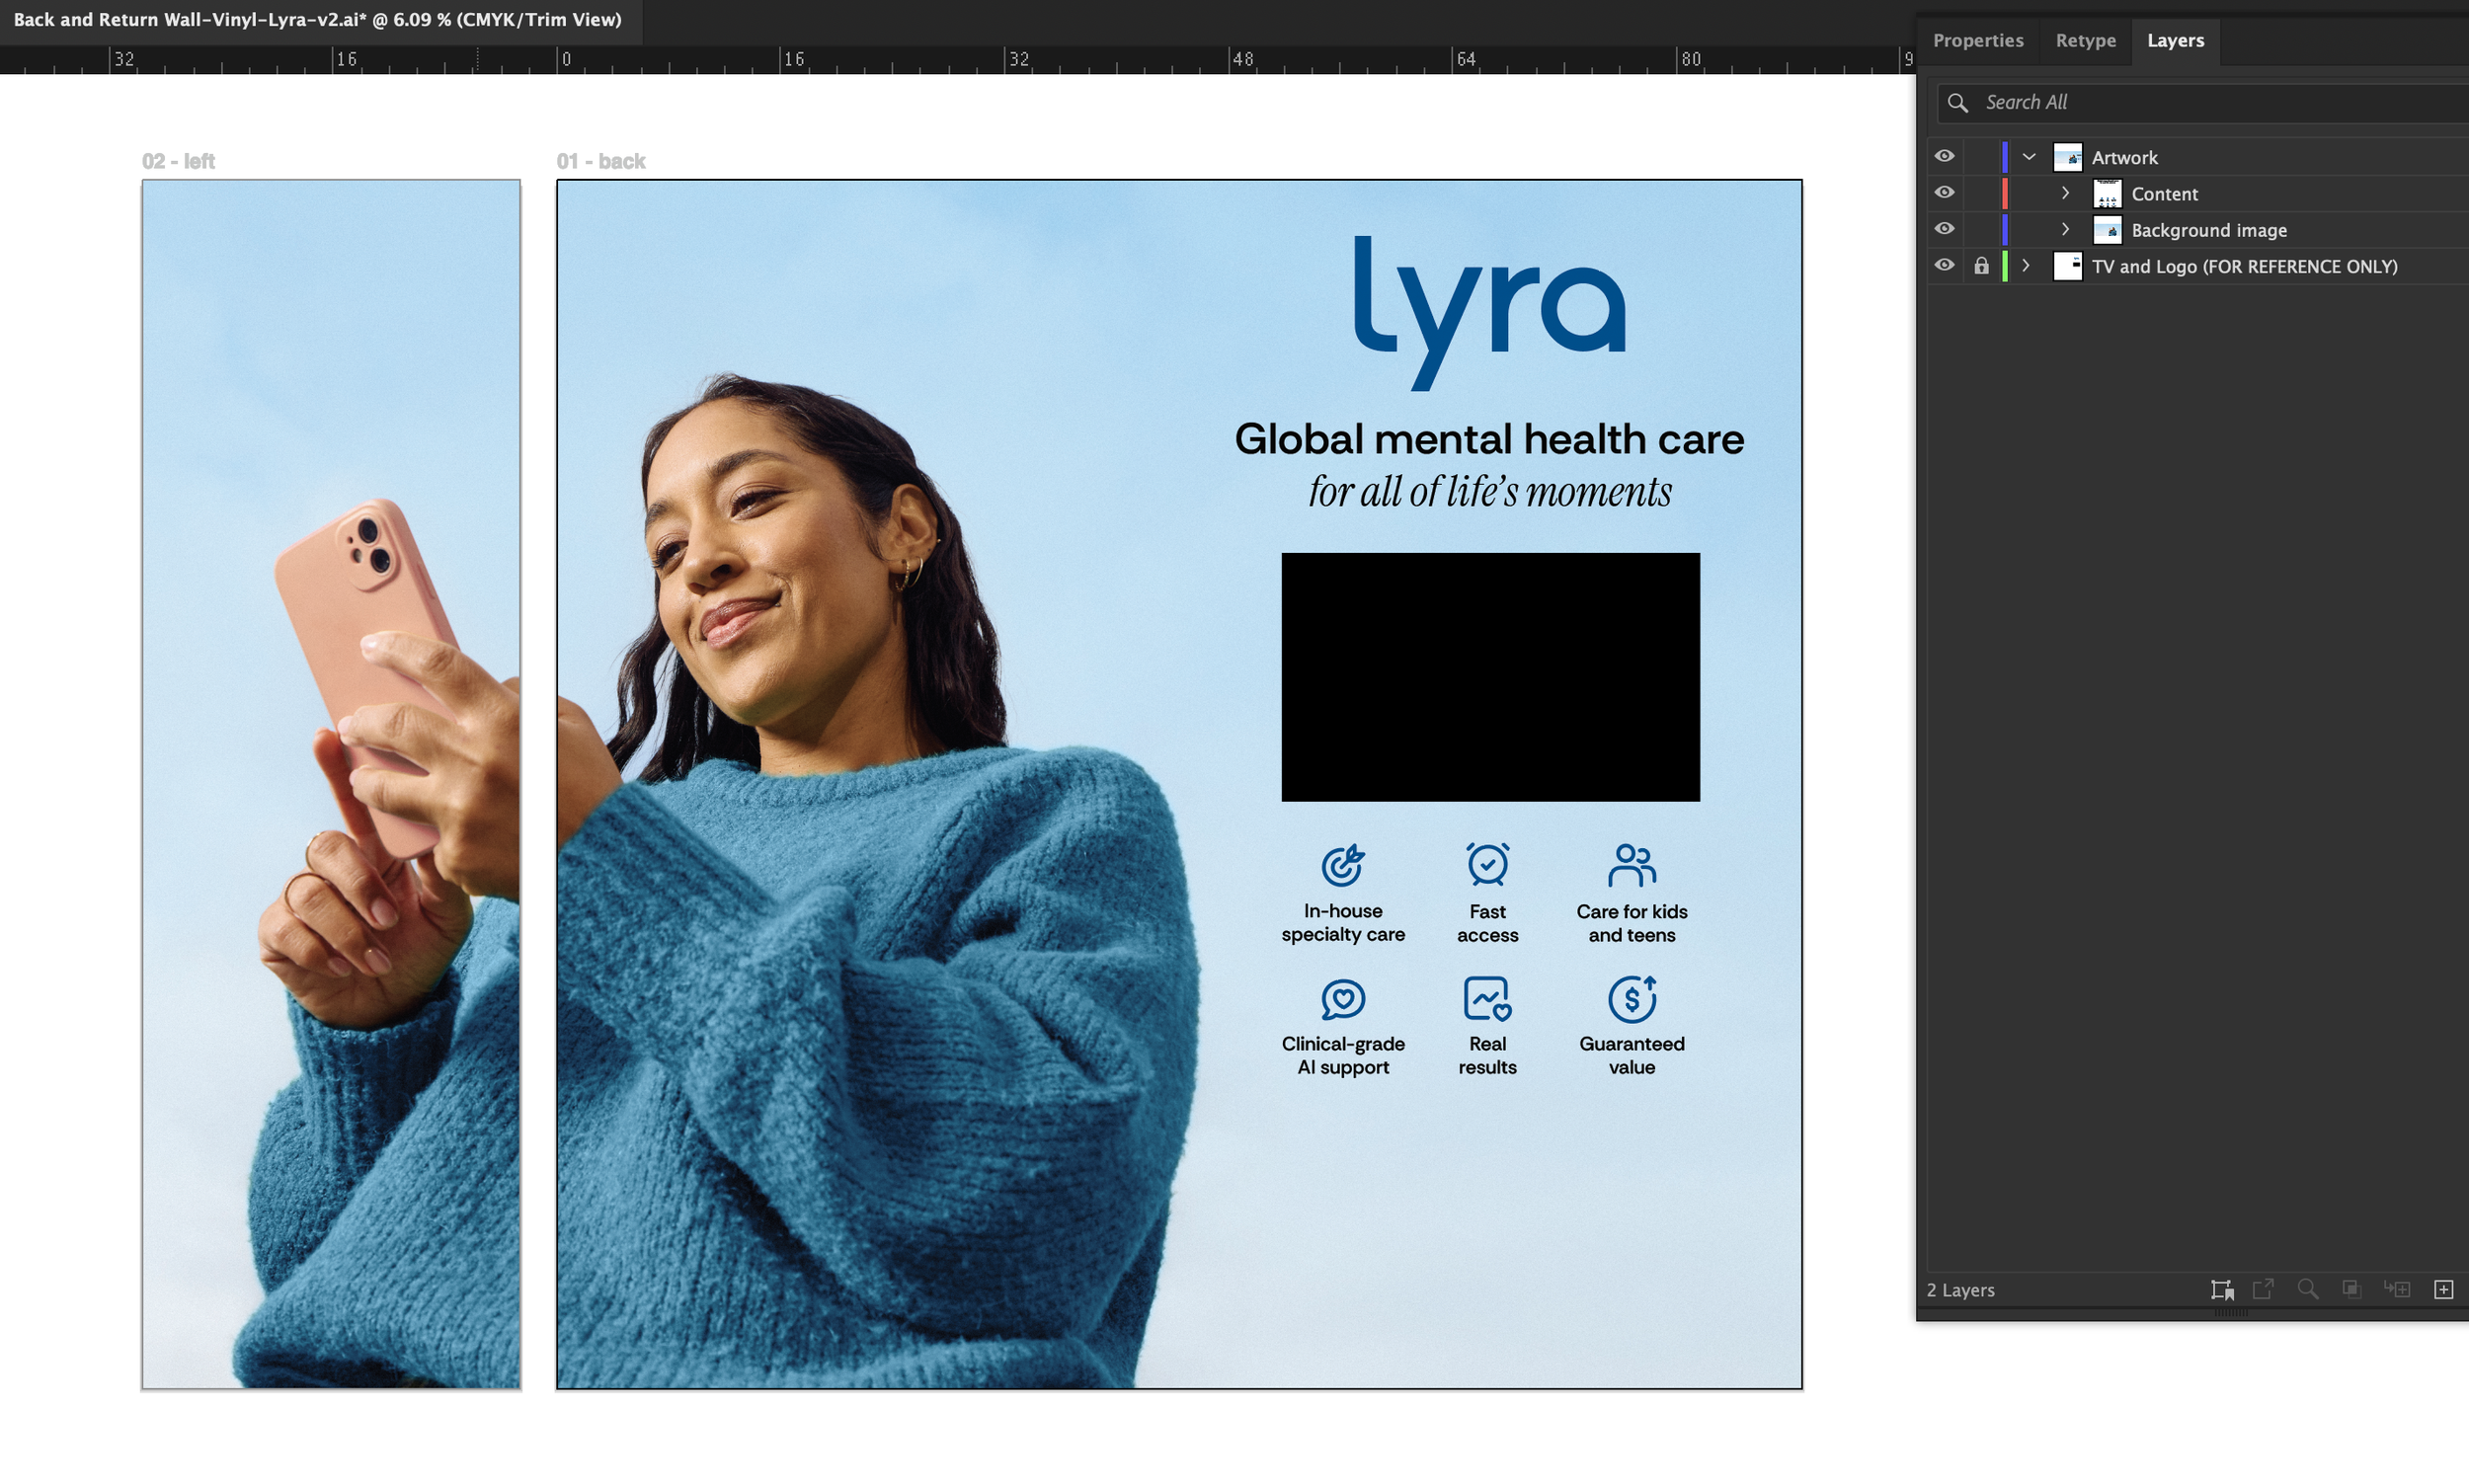
Task: Click the Create New Layer icon
Action: click(x=2445, y=1289)
